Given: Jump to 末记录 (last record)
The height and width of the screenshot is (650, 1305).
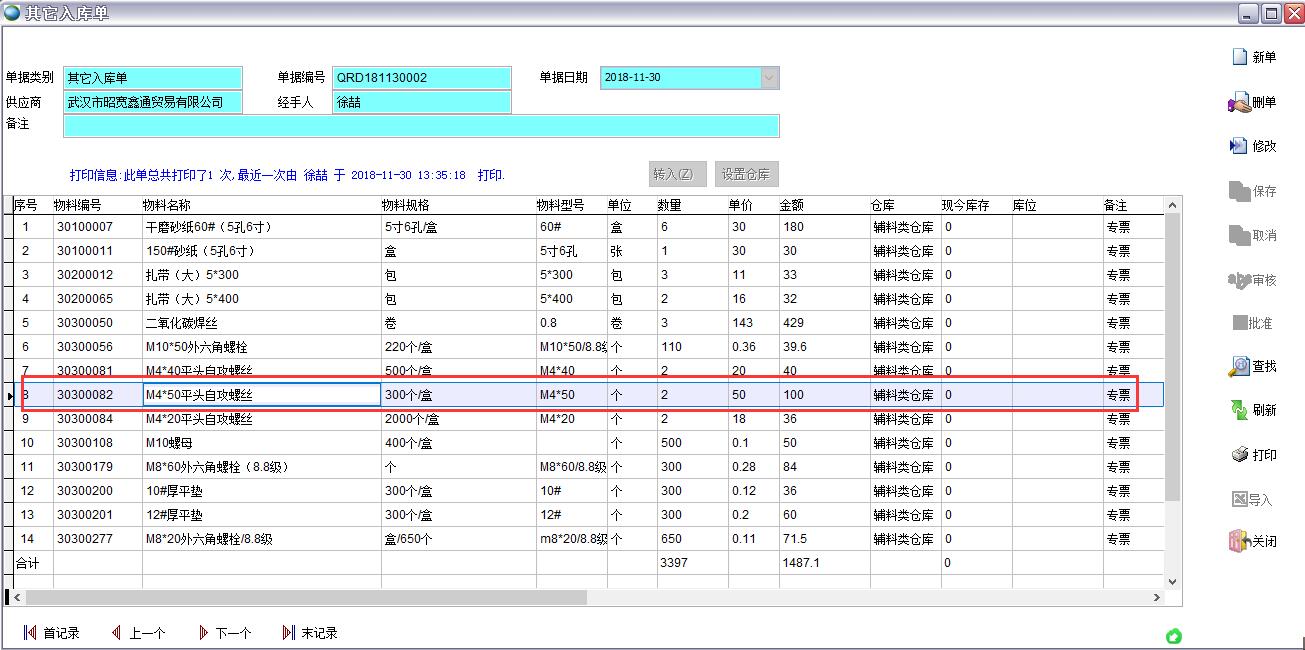Looking at the screenshot, I should (x=289, y=633).
